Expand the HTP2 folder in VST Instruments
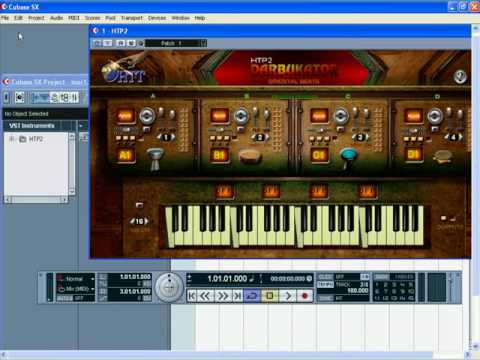Viewport: 480px width, 360px height. (x=12, y=139)
